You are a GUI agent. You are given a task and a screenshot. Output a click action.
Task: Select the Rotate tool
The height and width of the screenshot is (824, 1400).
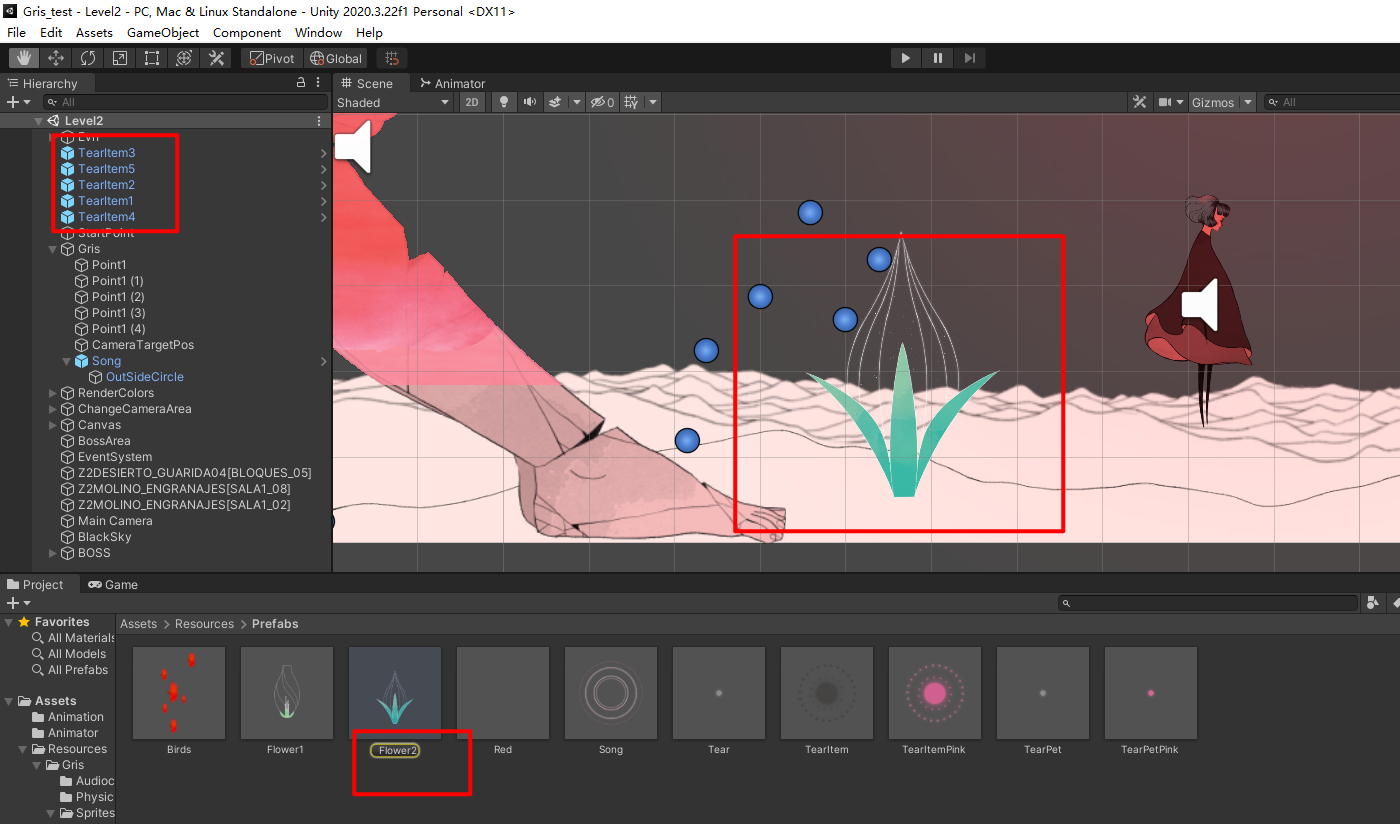(88, 58)
